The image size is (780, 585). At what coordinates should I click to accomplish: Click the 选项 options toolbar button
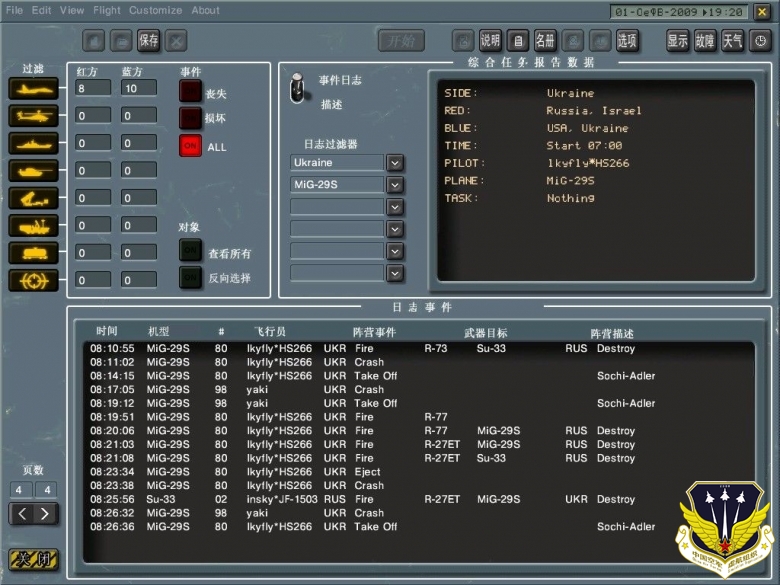tap(627, 41)
